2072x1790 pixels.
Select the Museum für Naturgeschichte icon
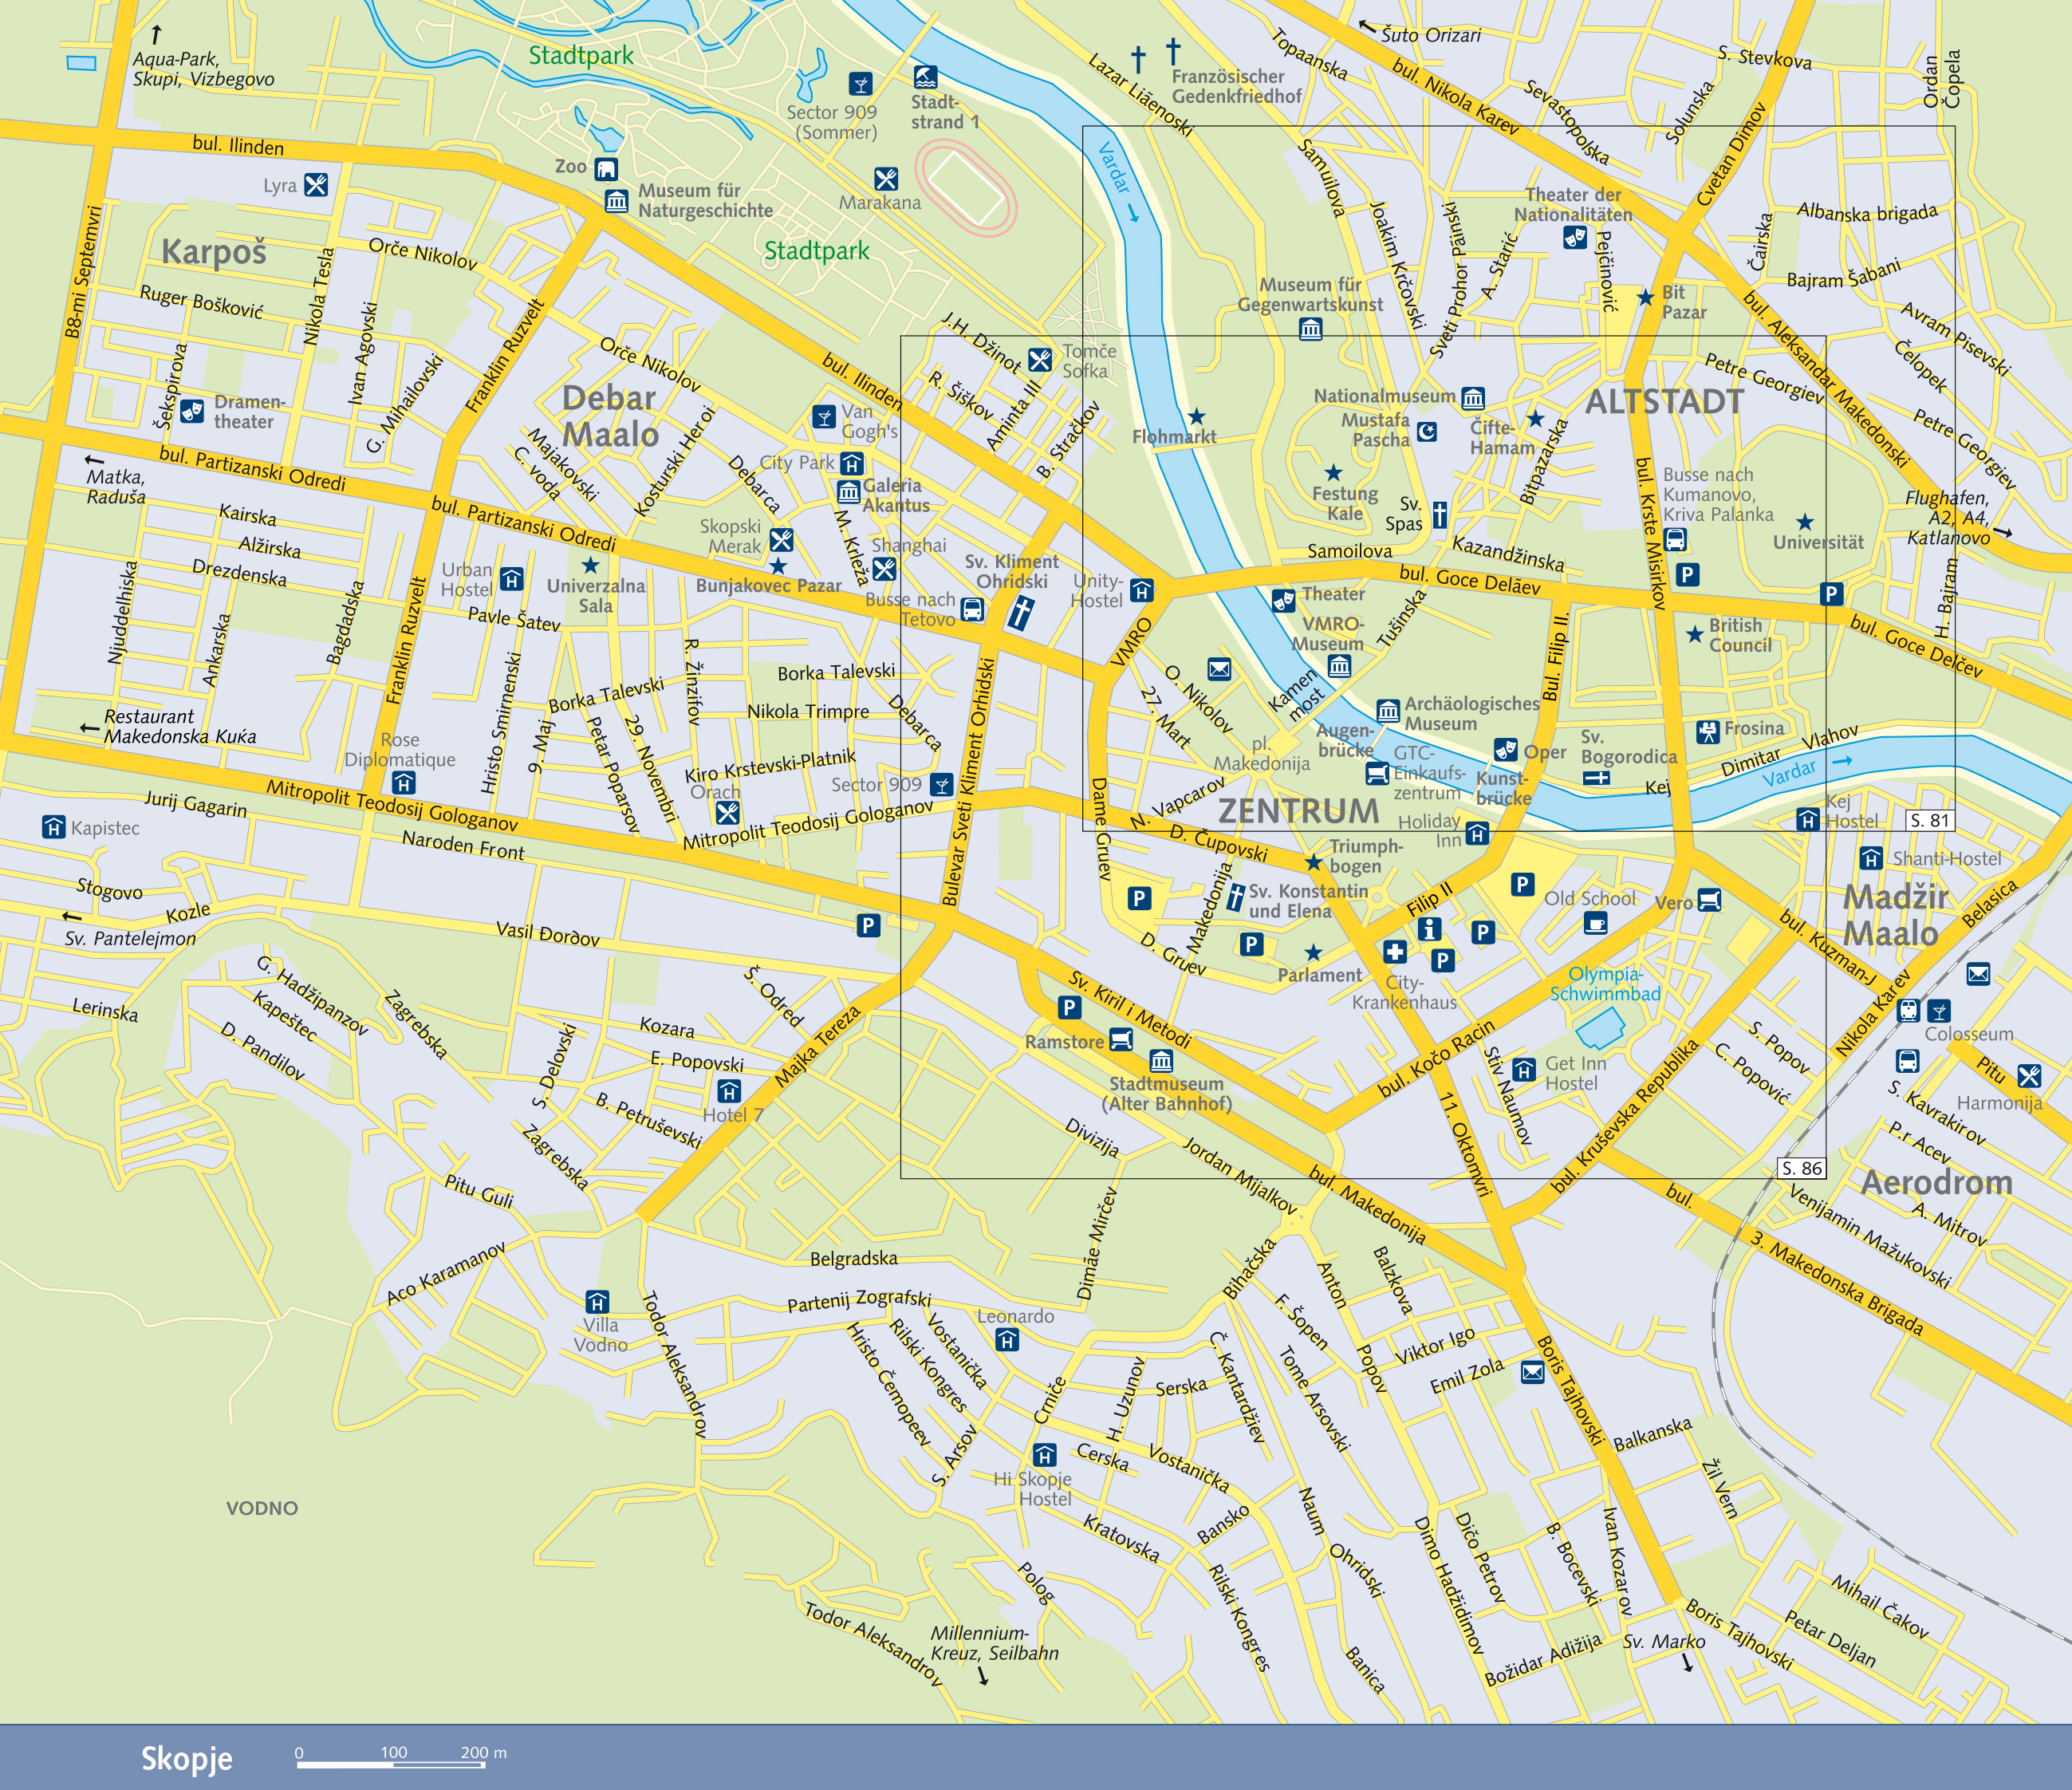coord(617,201)
